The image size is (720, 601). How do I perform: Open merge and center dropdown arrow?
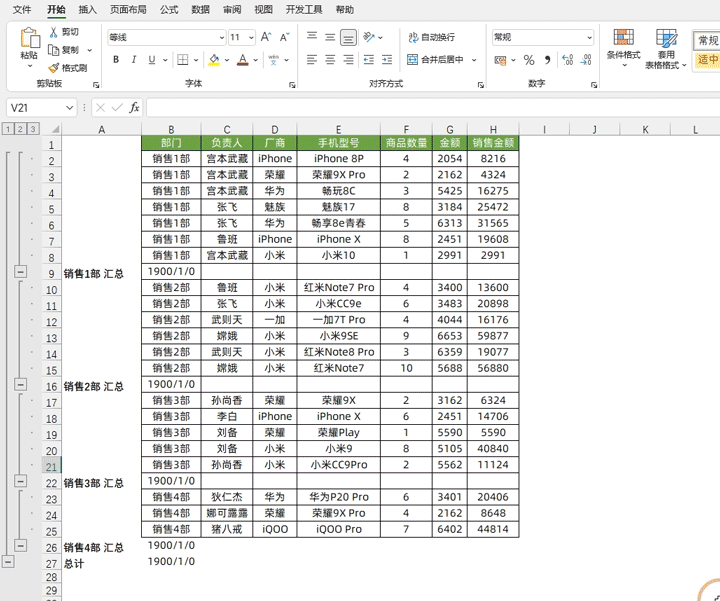[x=474, y=60]
